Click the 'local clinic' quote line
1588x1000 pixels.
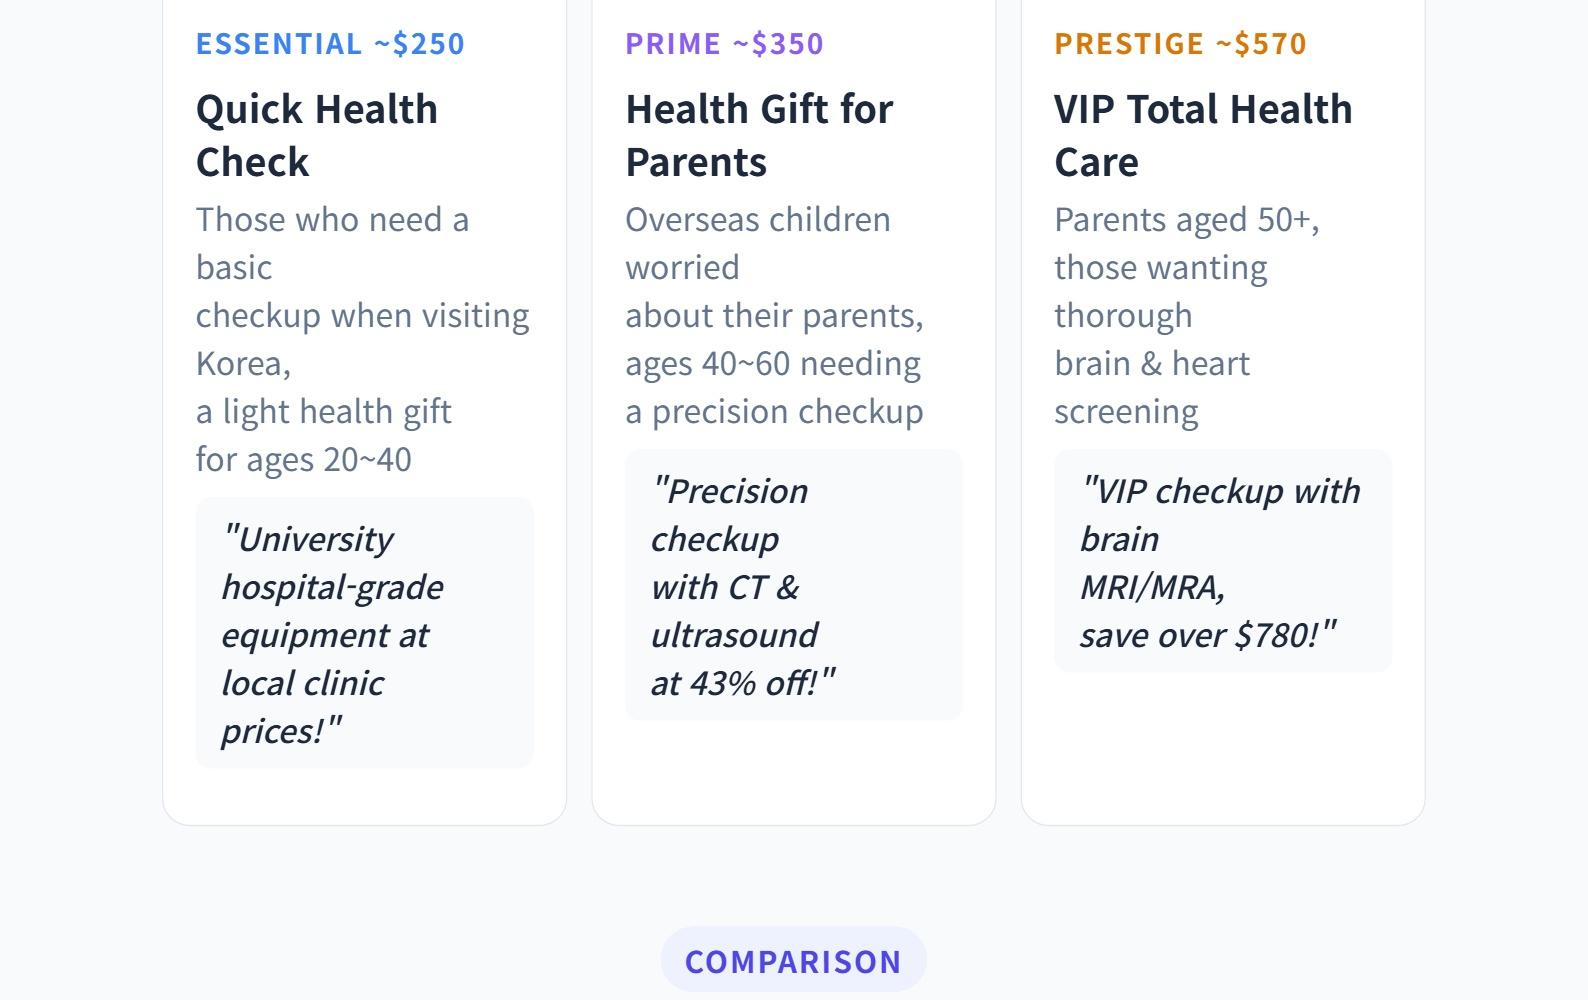(302, 684)
